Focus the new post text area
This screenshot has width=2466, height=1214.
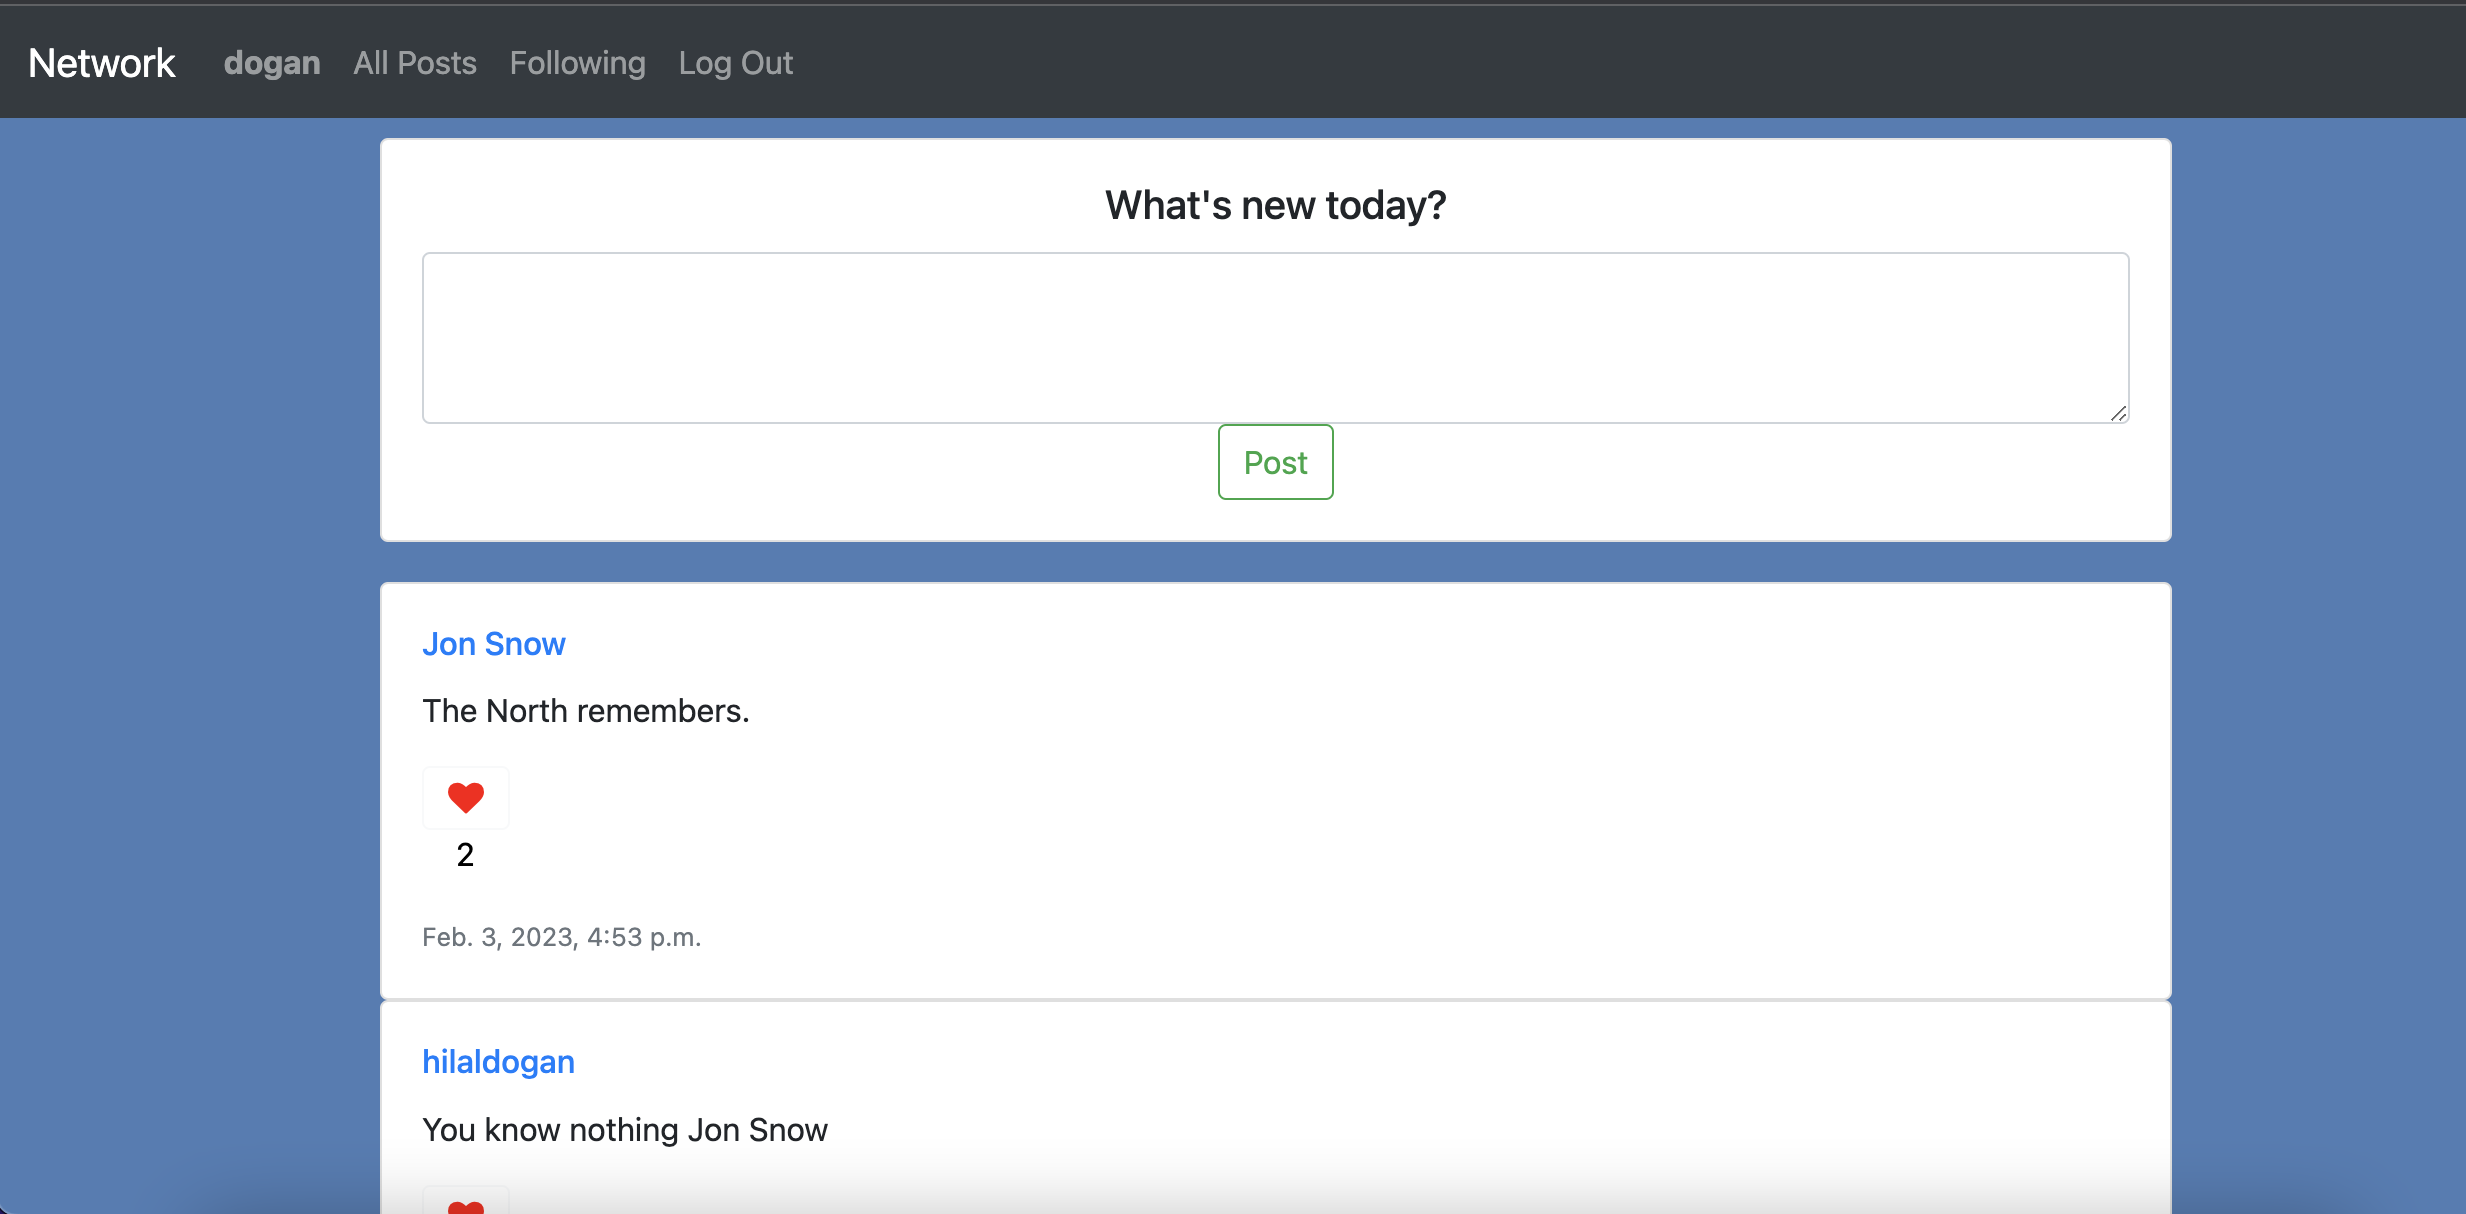(x=1275, y=337)
